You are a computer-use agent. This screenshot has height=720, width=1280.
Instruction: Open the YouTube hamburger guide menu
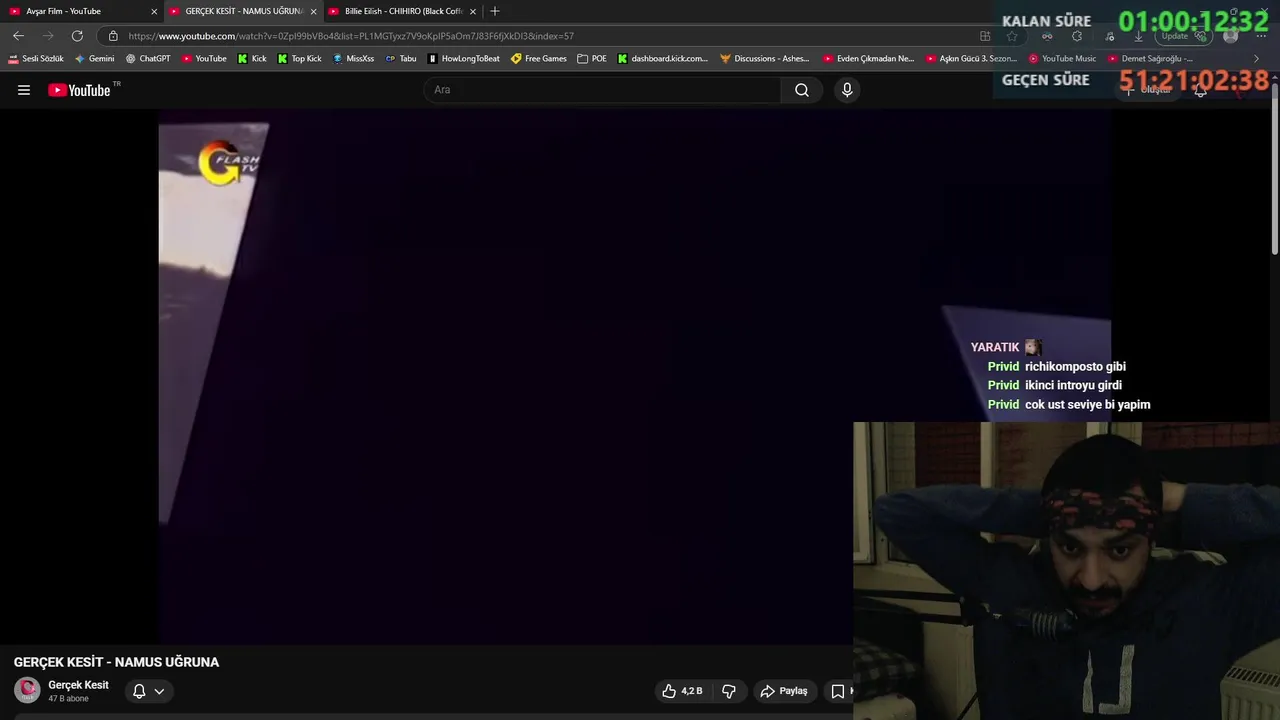(x=24, y=90)
